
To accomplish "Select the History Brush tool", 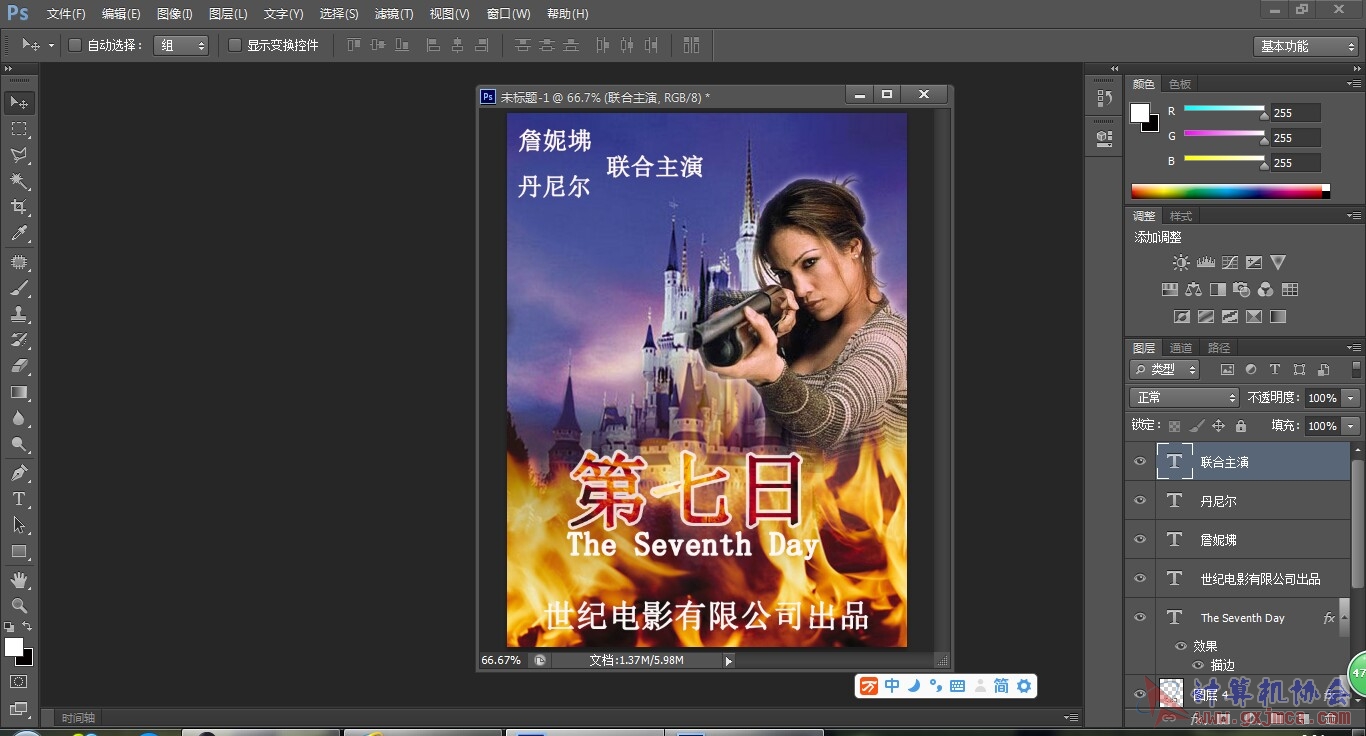I will (x=19, y=340).
